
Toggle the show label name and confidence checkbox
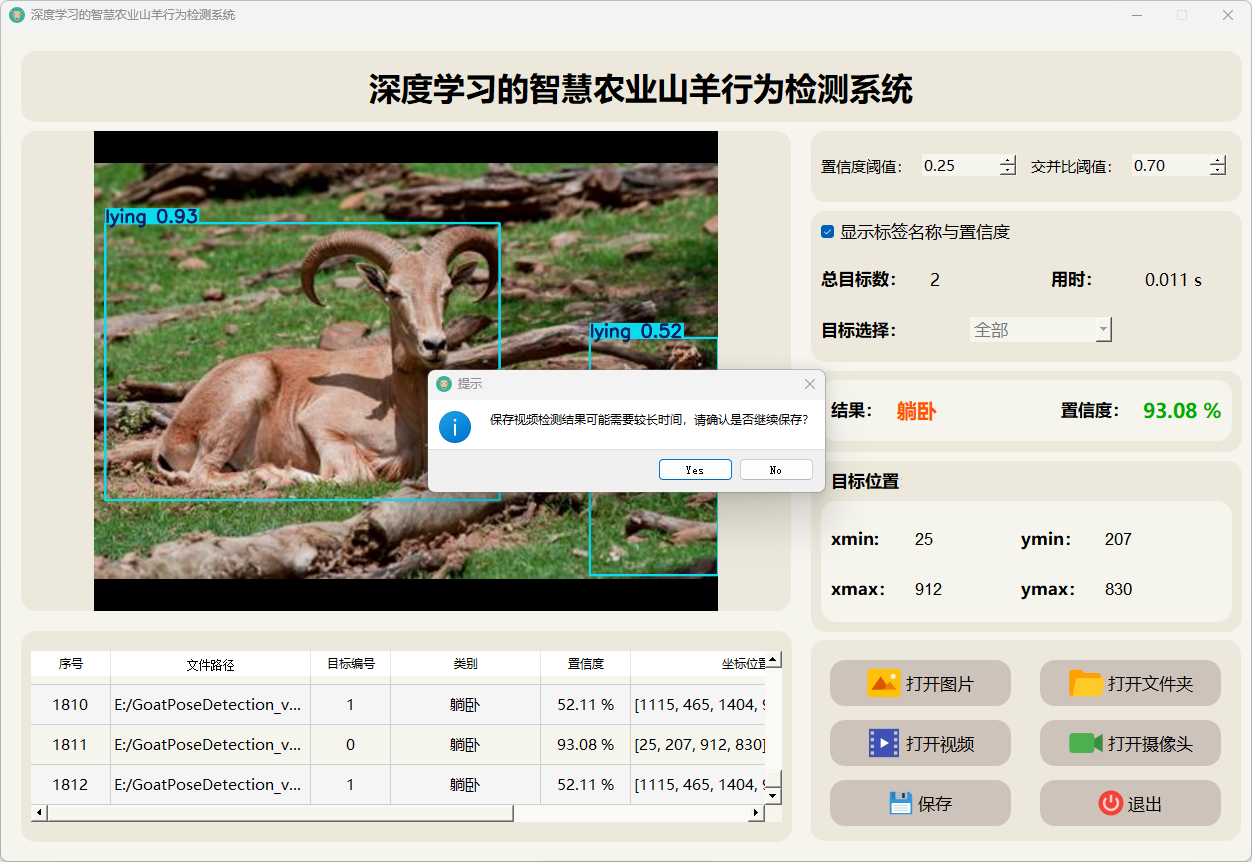tap(828, 232)
